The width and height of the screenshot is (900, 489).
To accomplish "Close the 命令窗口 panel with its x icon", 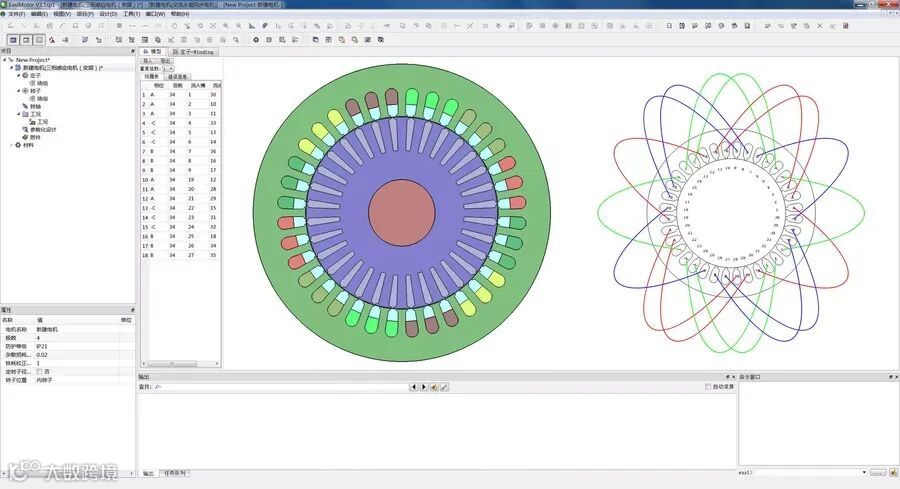I will [x=897, y=377].
